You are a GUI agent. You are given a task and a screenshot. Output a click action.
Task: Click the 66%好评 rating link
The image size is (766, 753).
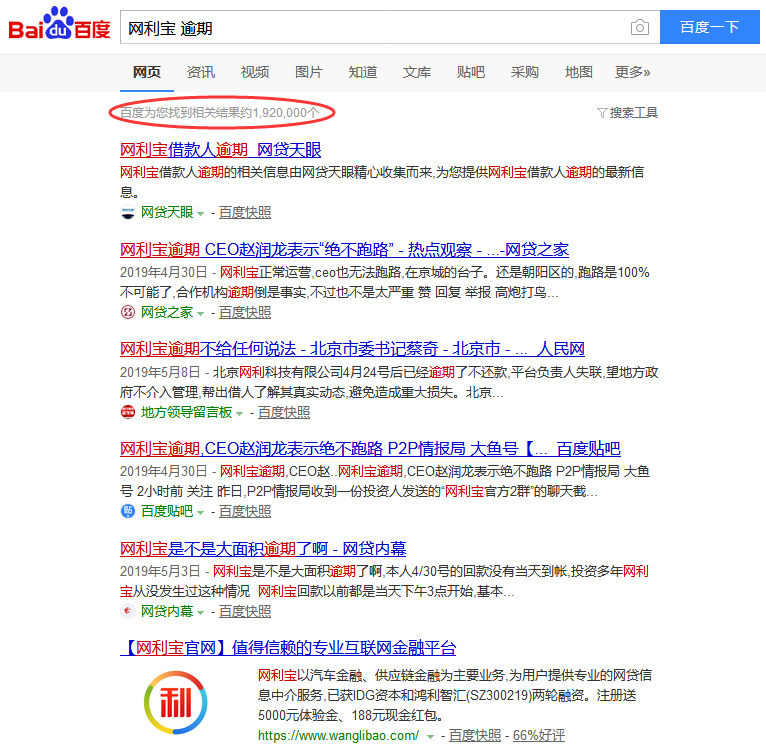pos(539,735)
